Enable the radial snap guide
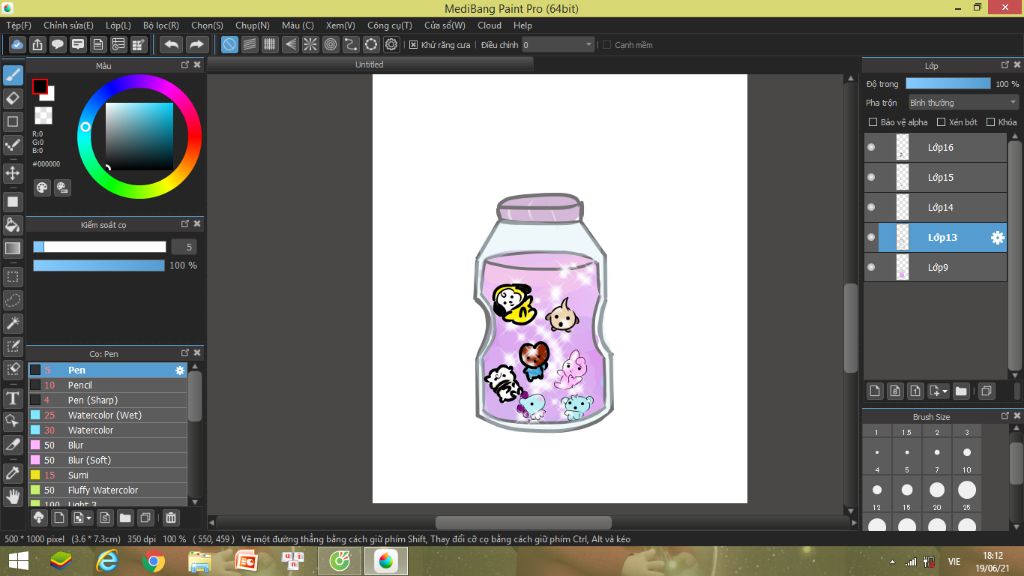Viewport: 1024px width, 576px height. tap(310, 44)
